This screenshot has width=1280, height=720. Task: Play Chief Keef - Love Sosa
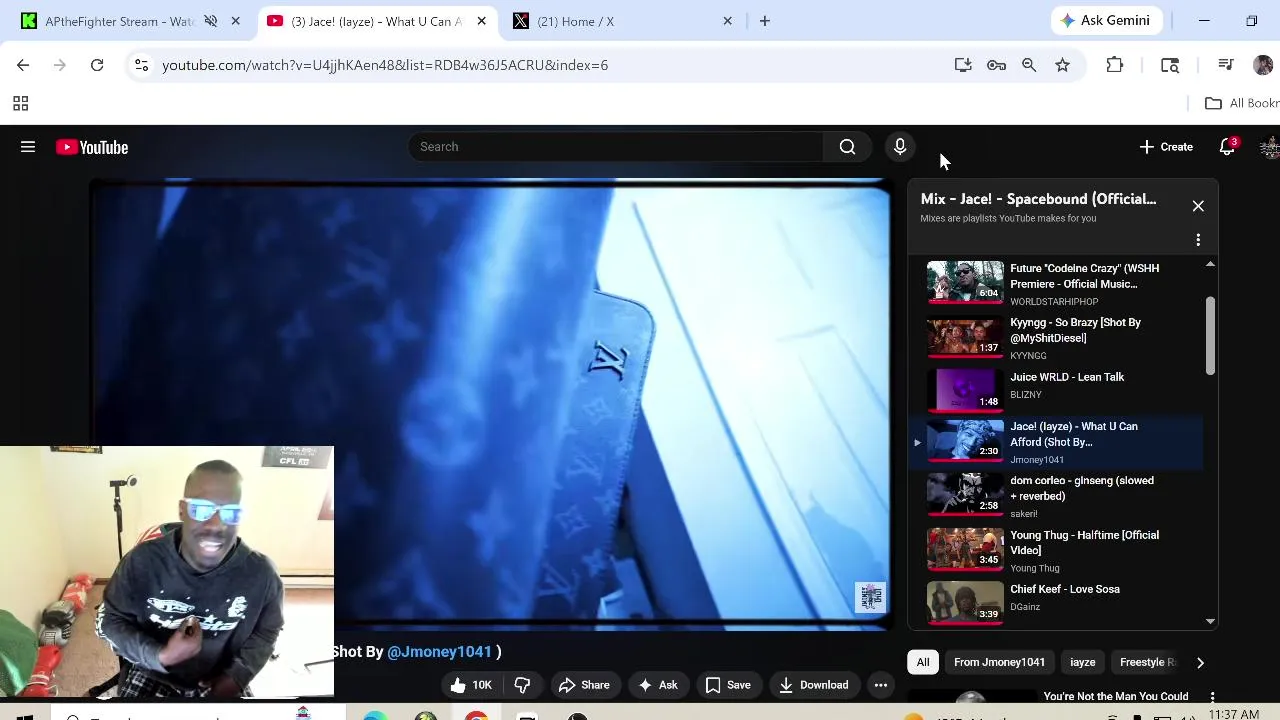pyautogui.click(x=1055, y=601)
